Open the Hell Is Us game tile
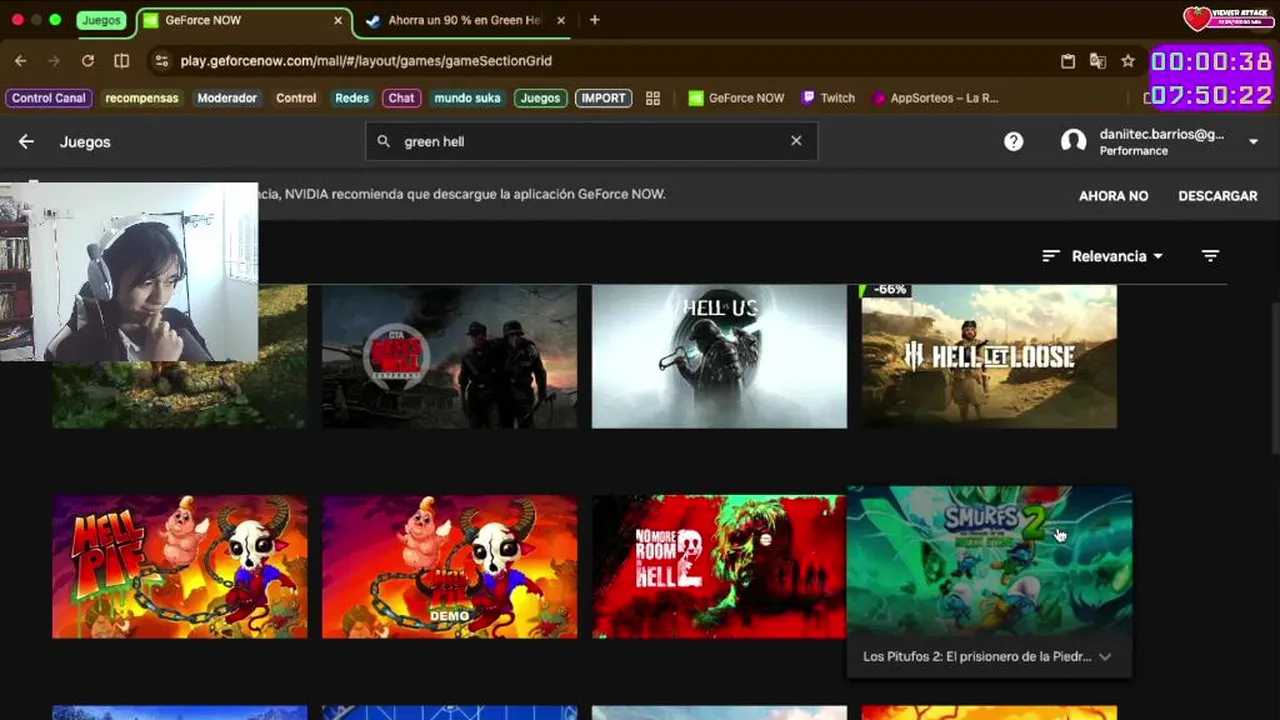 click(x=719, y=356)
